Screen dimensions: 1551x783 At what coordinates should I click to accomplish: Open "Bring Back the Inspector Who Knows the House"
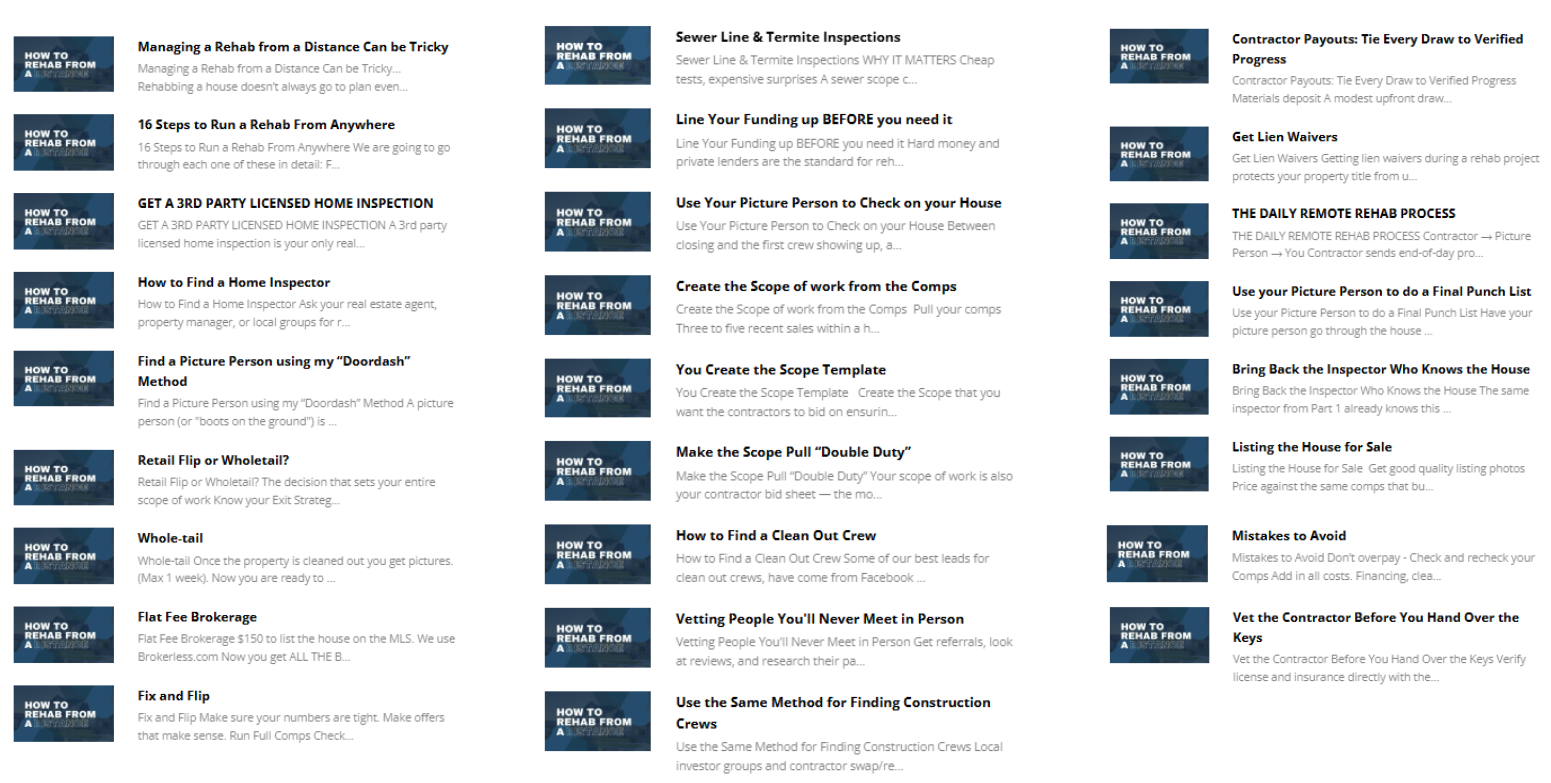pos(1381,370)
